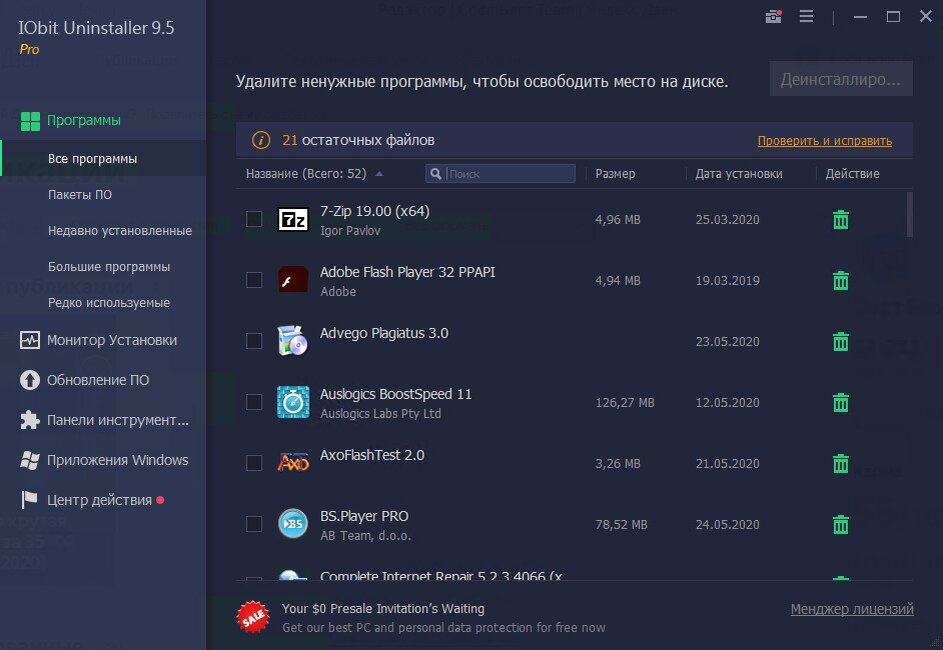Open Приложения Windows section
Image resolution: width=943 pixels, height=650 pixels.
tap(117, 460)
